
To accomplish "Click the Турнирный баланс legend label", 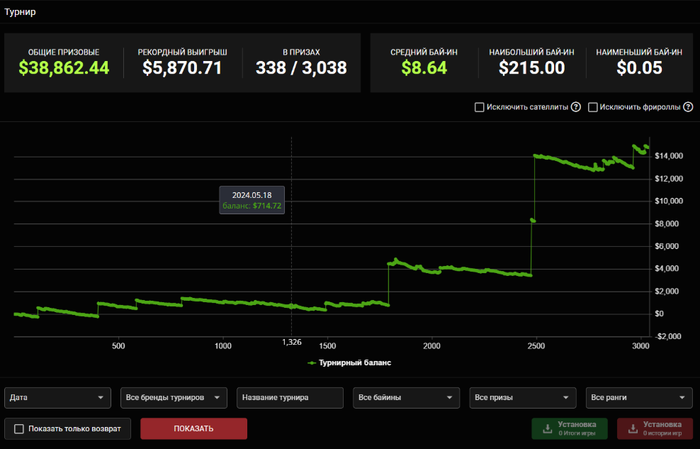I will tap(355, 363).
